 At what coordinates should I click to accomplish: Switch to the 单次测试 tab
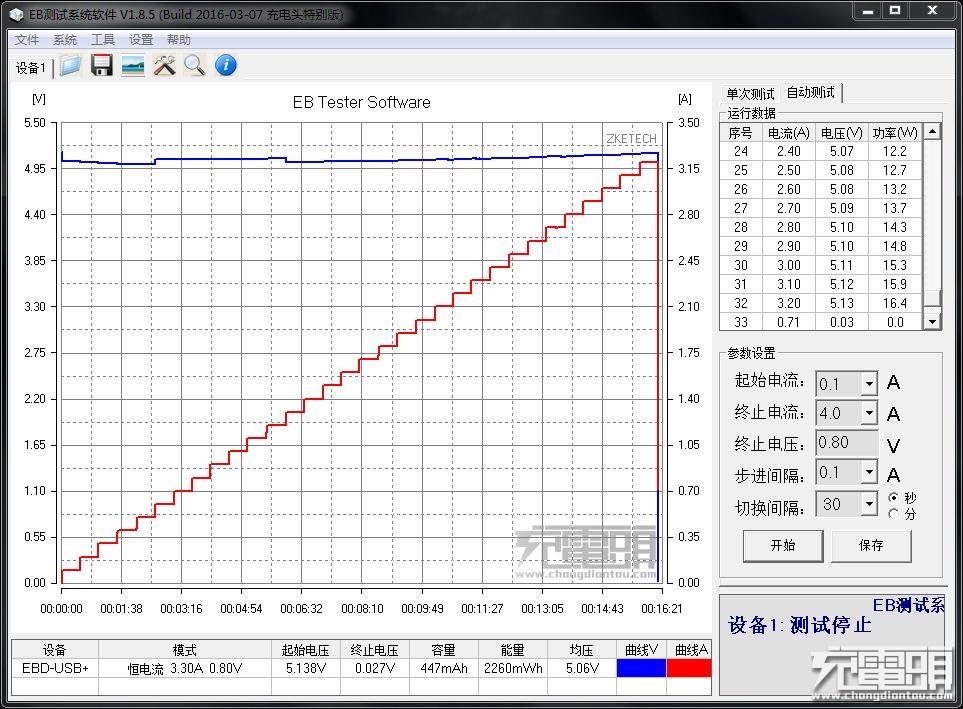(750, 93)
